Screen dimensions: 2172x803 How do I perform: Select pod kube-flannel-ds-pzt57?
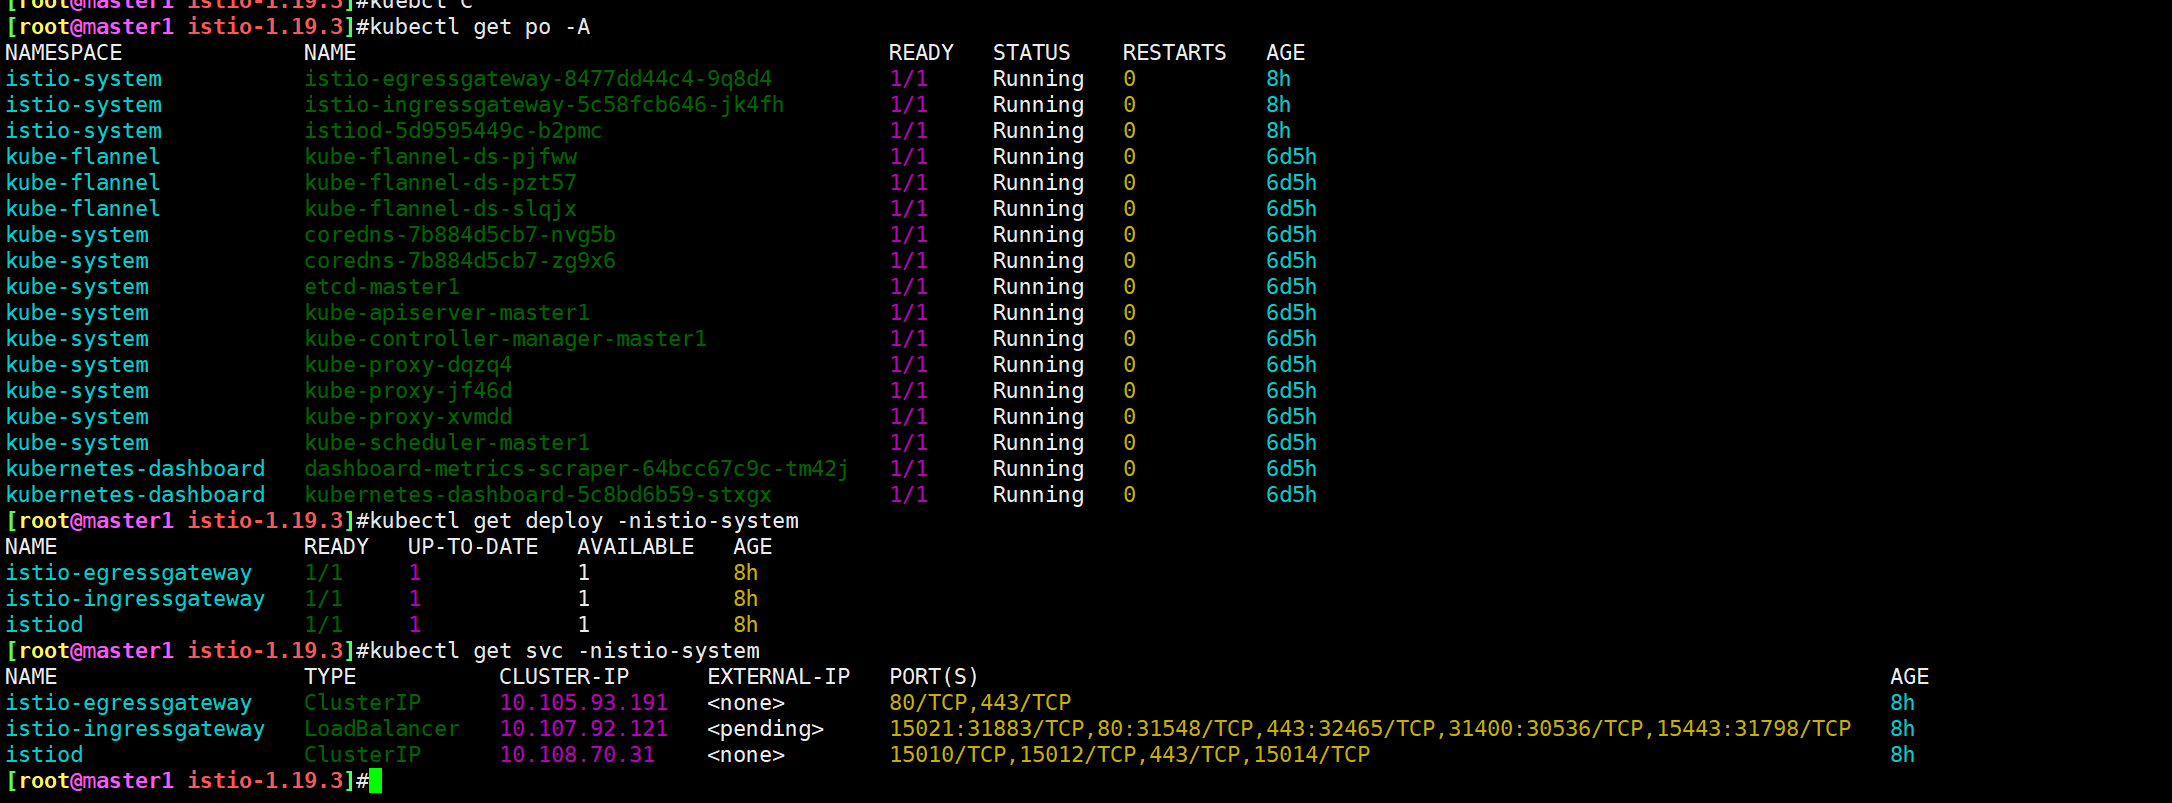coord(440,183)
